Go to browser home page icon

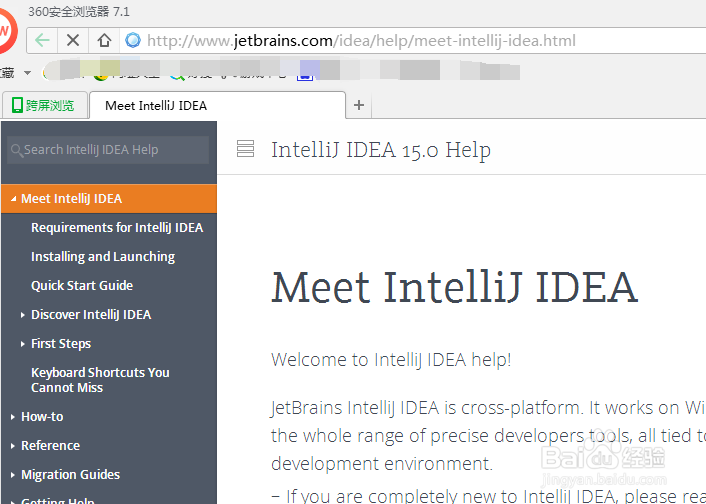[x=104, y=41]
